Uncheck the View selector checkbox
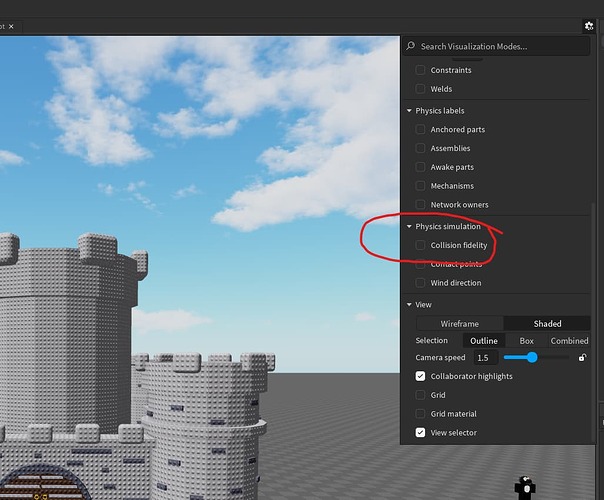This screenshot has width=604, height=500. (420, 433)
